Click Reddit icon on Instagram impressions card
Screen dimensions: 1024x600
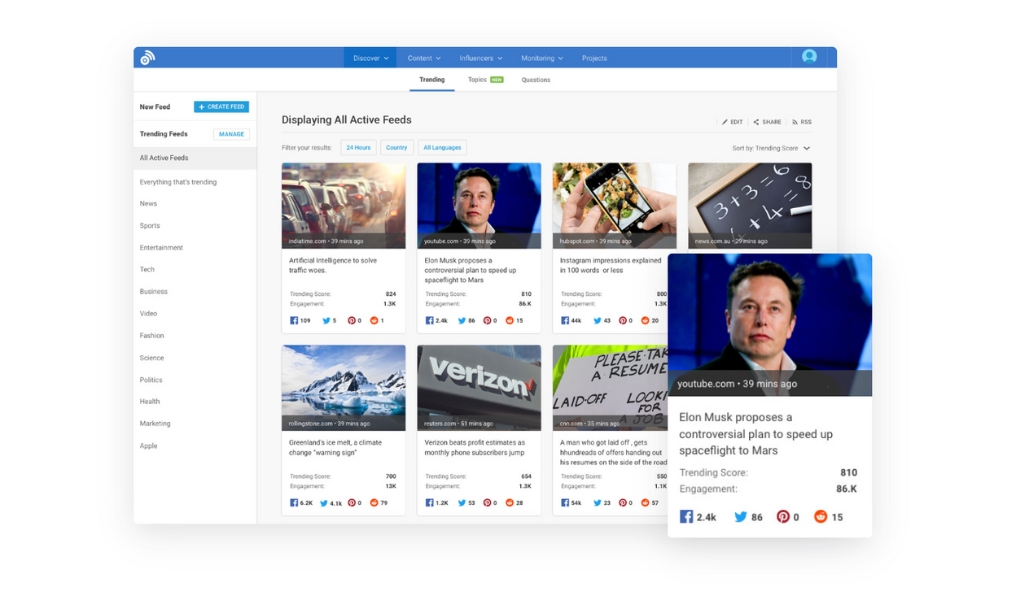645,321
